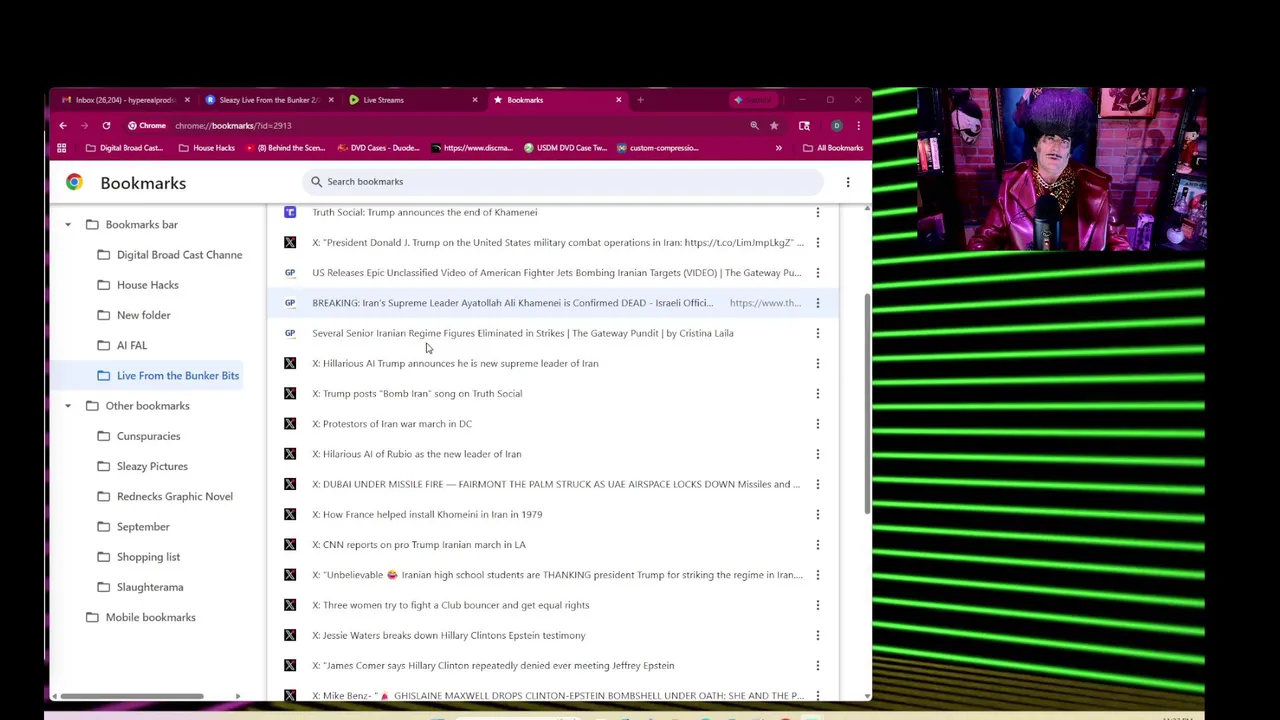
Task: Collapse the Bookmarks bar folder tree
Action: (x=68, y=225)
